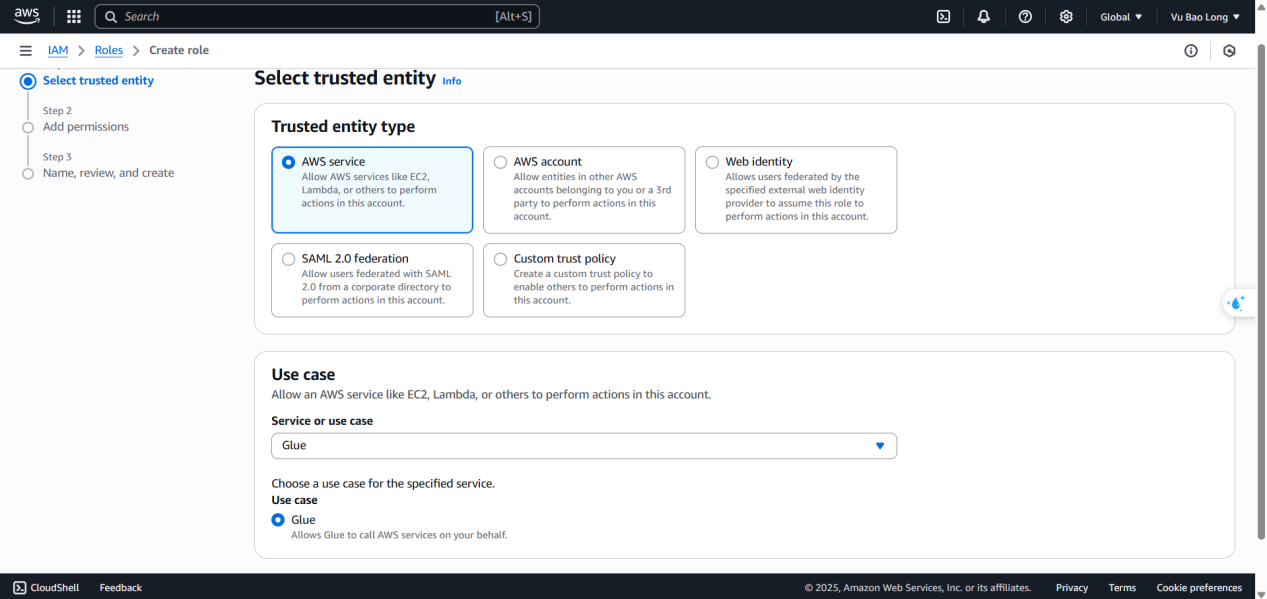
Task: Open the Vu Bao Long account menu
Action: pos(1205,17)
